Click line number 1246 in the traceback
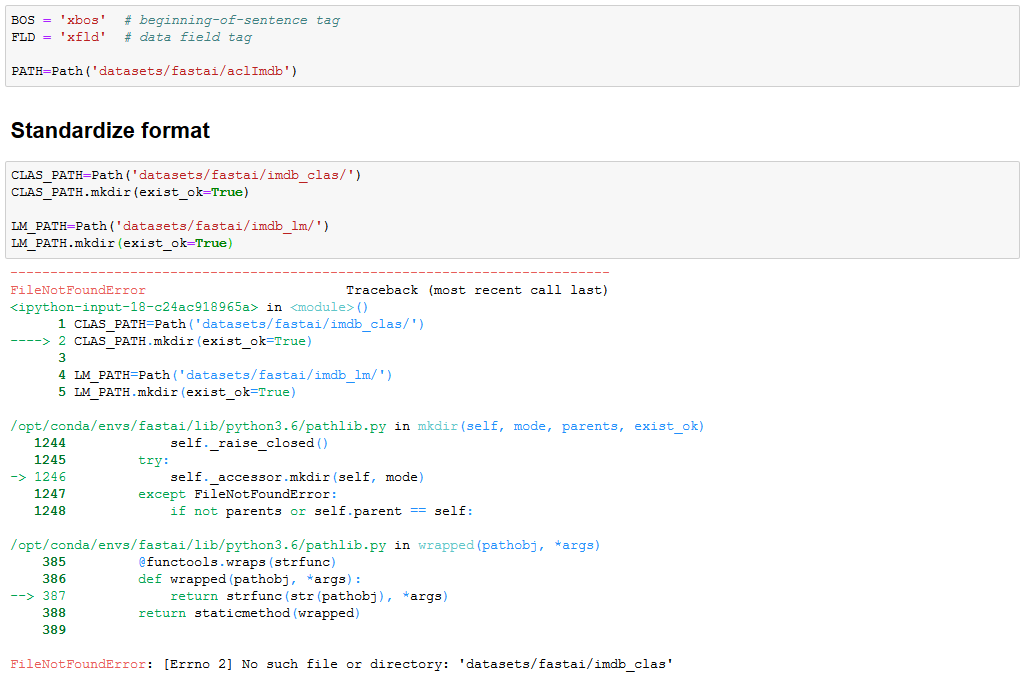The image size is (1026, 676). [50, 477]
